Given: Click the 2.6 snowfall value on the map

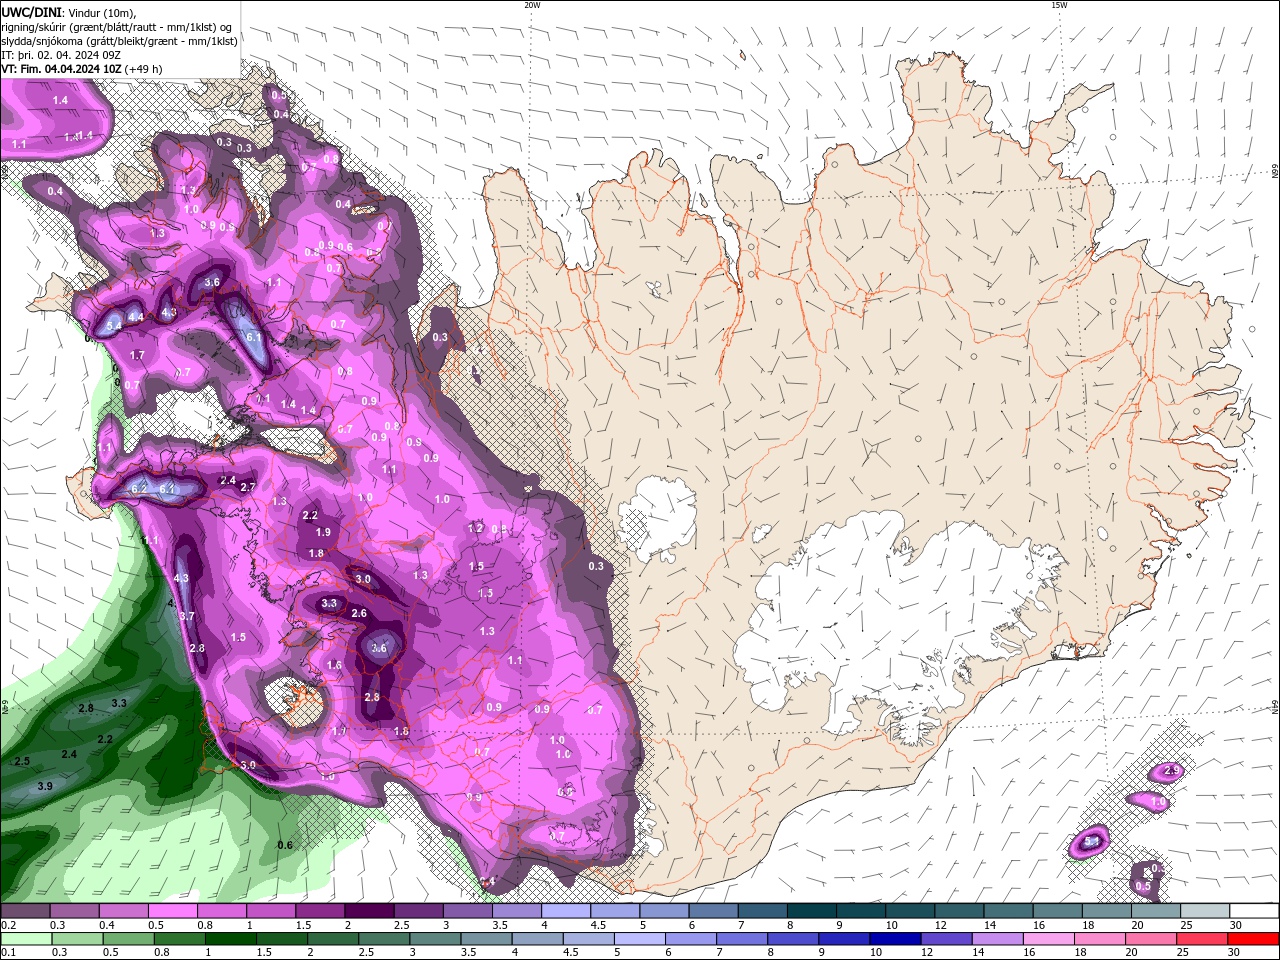Looking at the screenshot, I should click(359, 614).
